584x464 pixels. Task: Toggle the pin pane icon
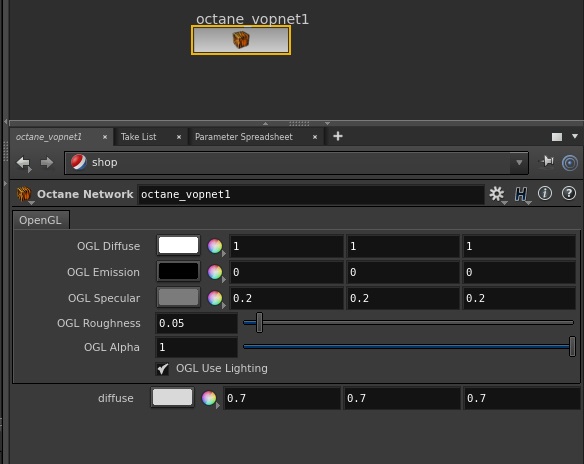point(546,162)
